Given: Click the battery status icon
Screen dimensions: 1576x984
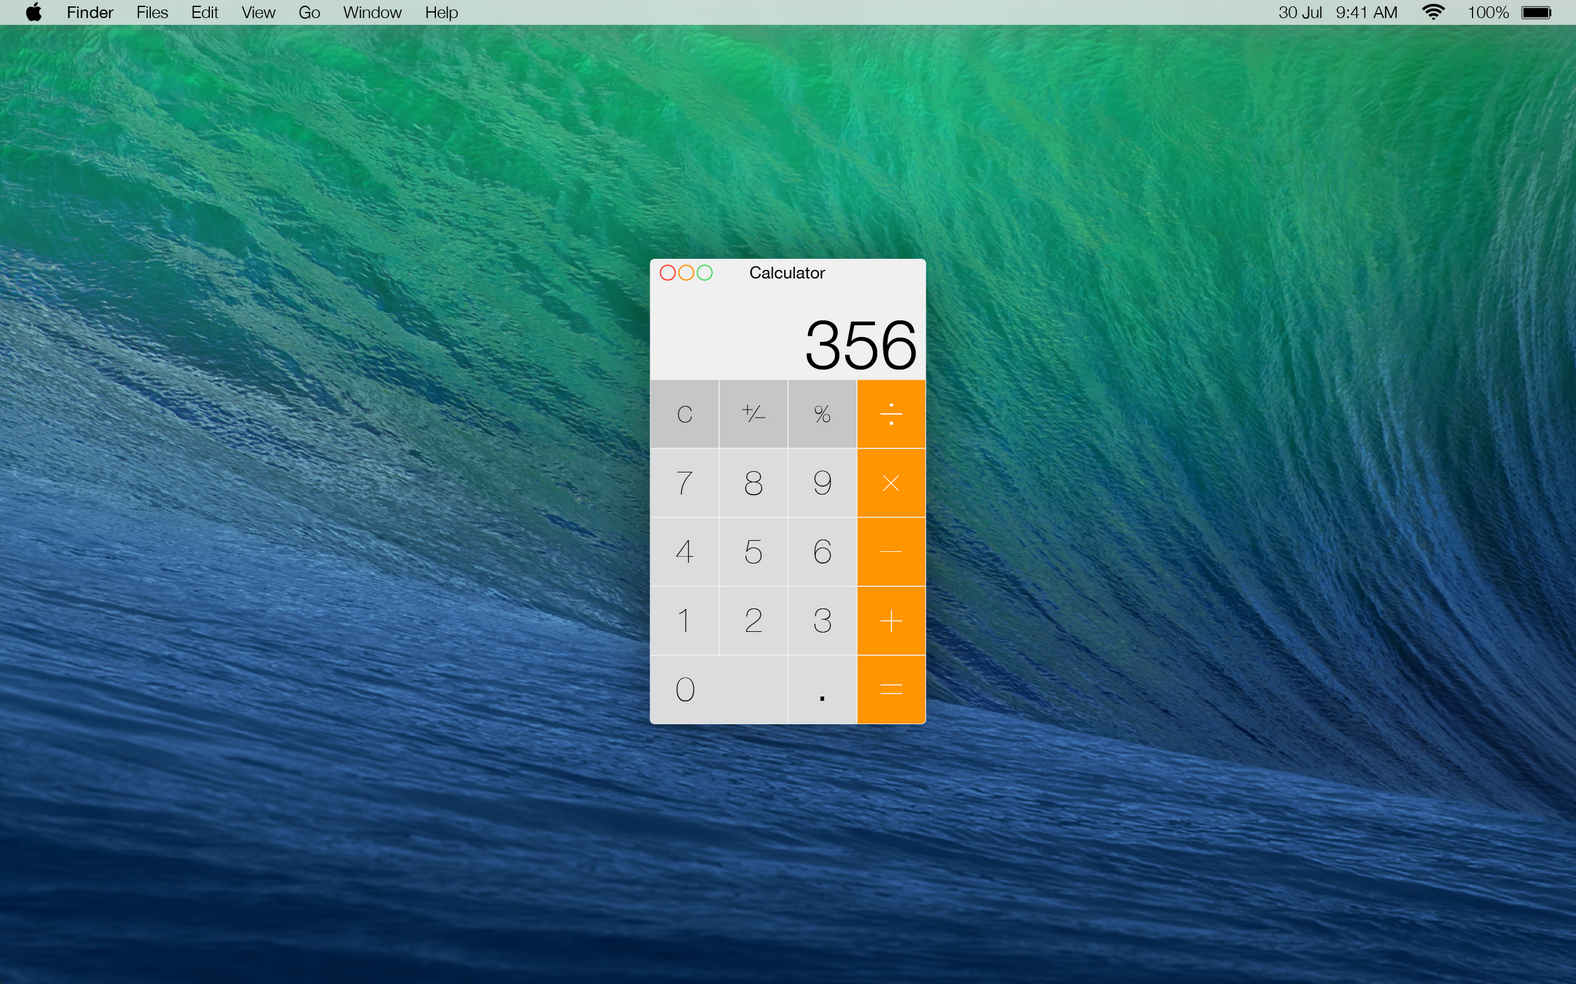Looking at the screenshot, I should click(1535, 13).
